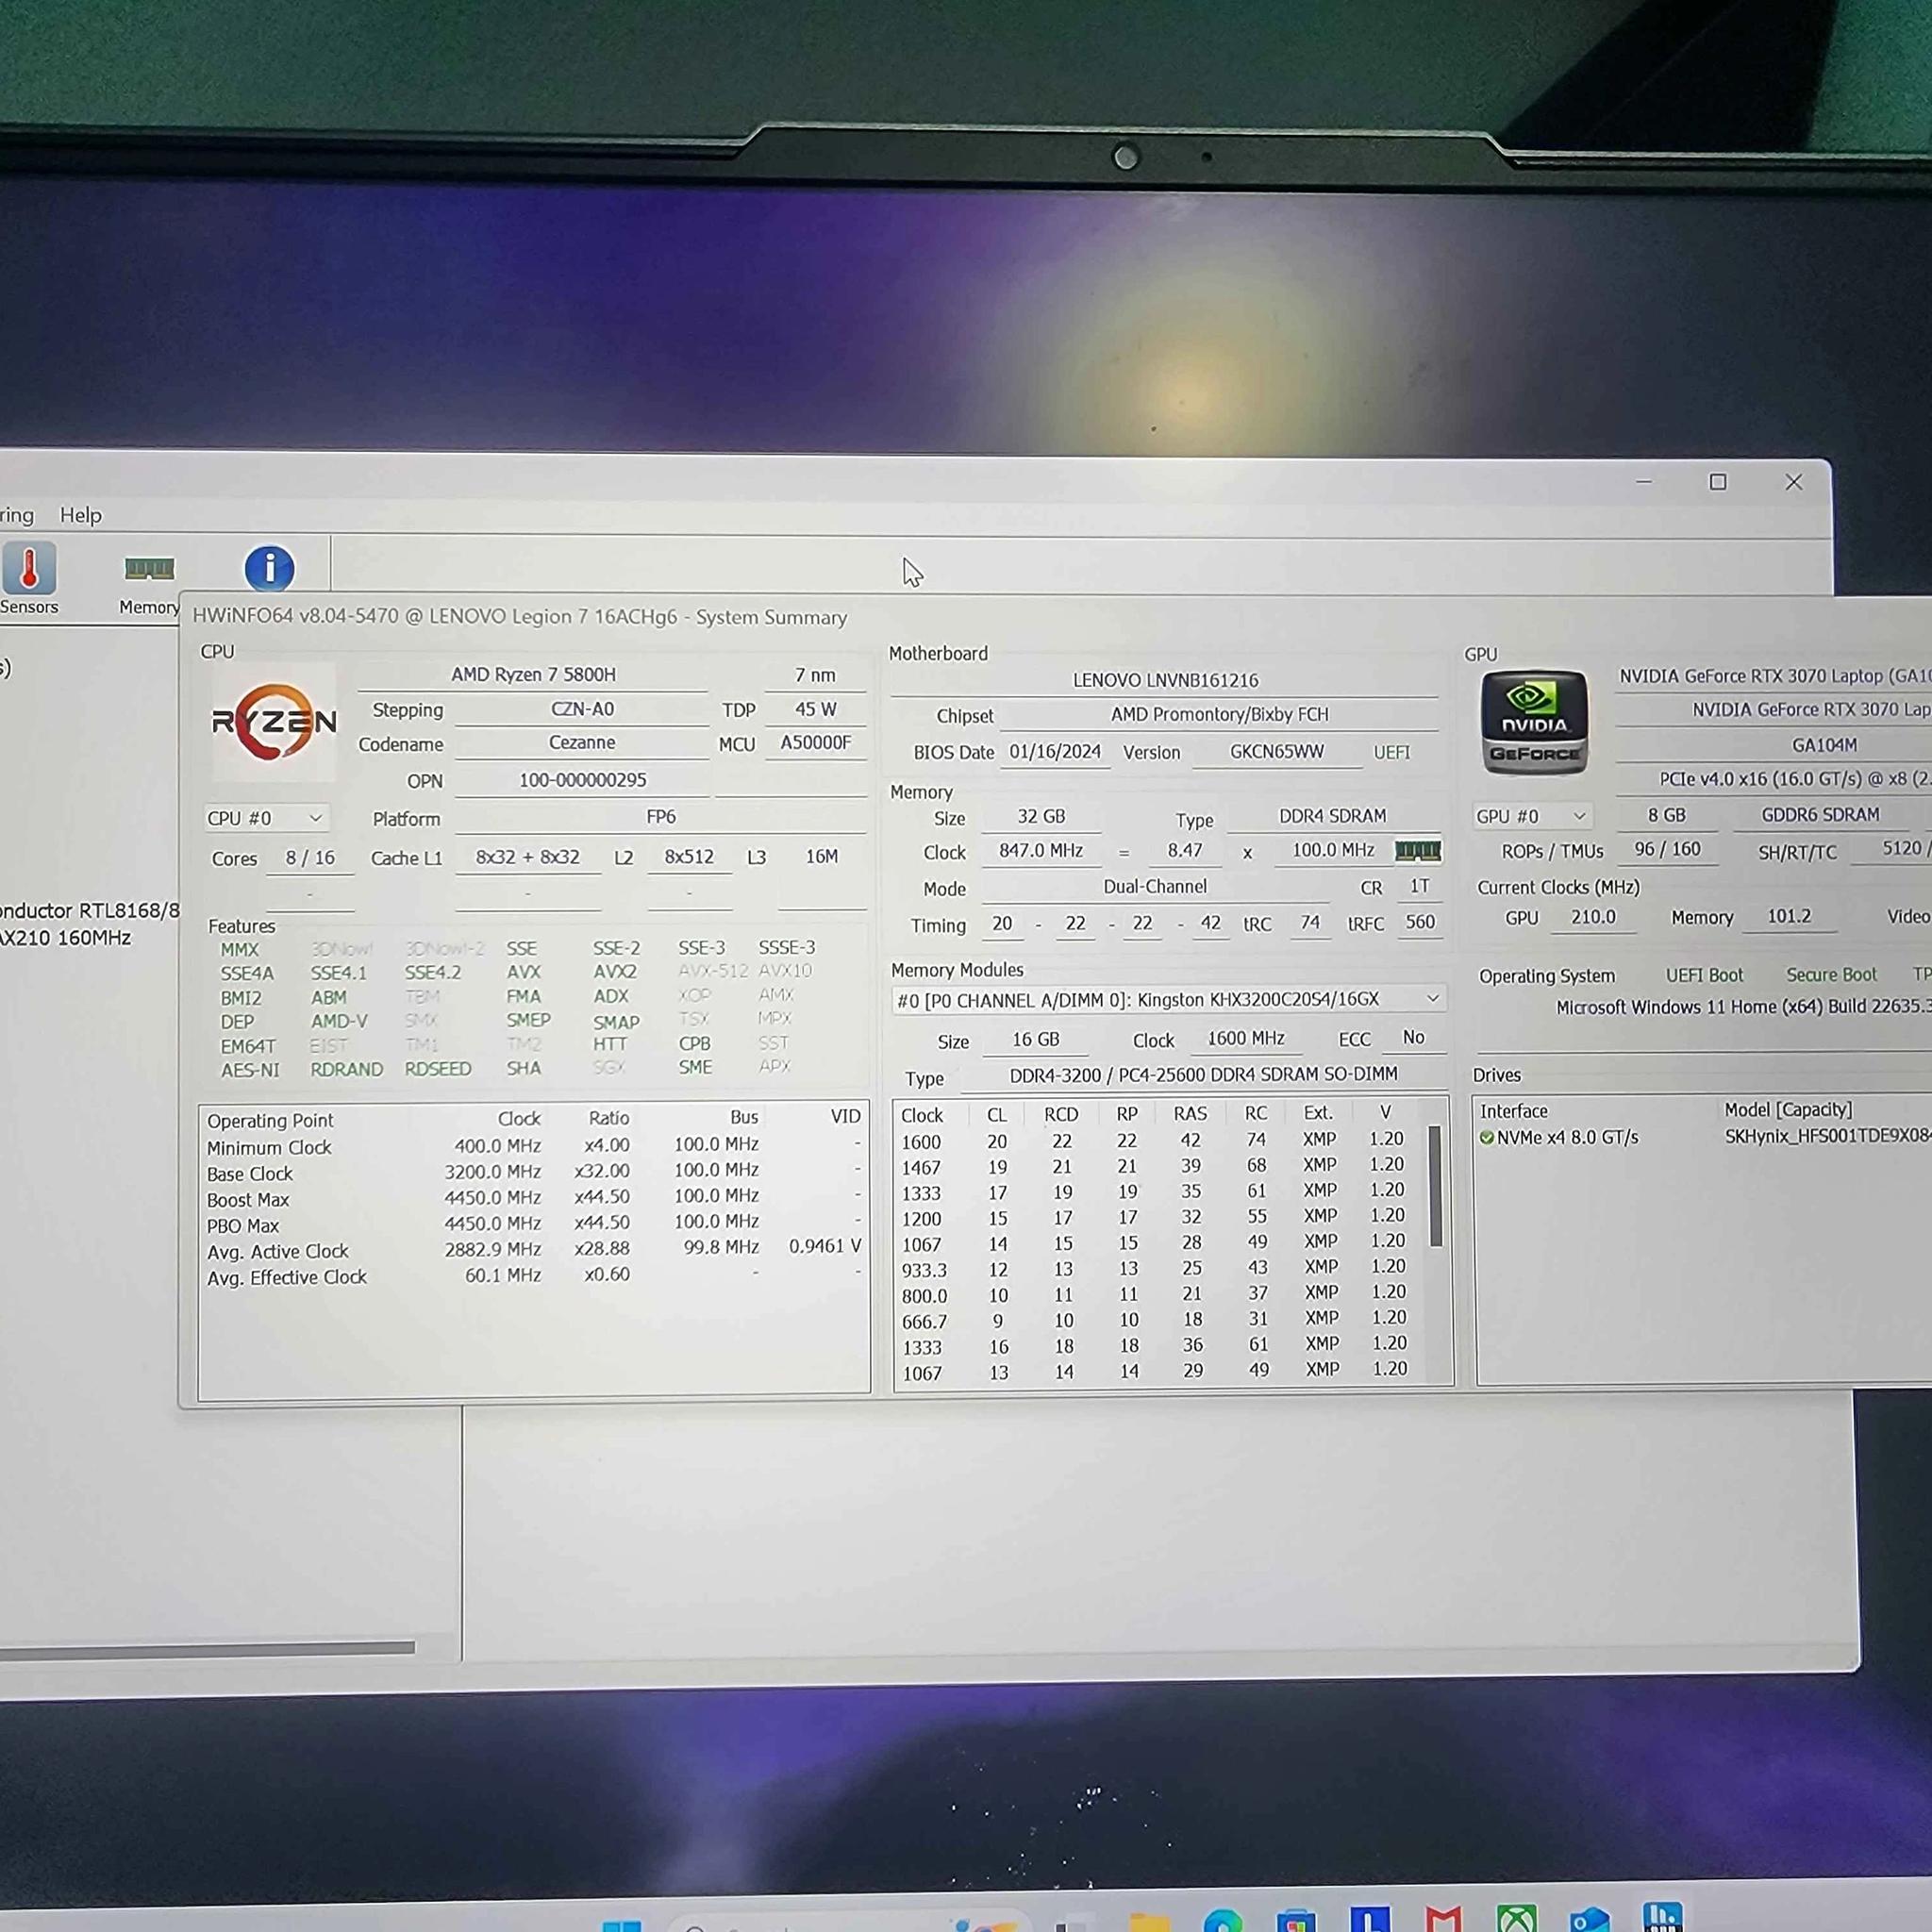1932x1932 pixels.
Task: Click the 'Interface' drives column header
Action: (x=1513, y=1111)
